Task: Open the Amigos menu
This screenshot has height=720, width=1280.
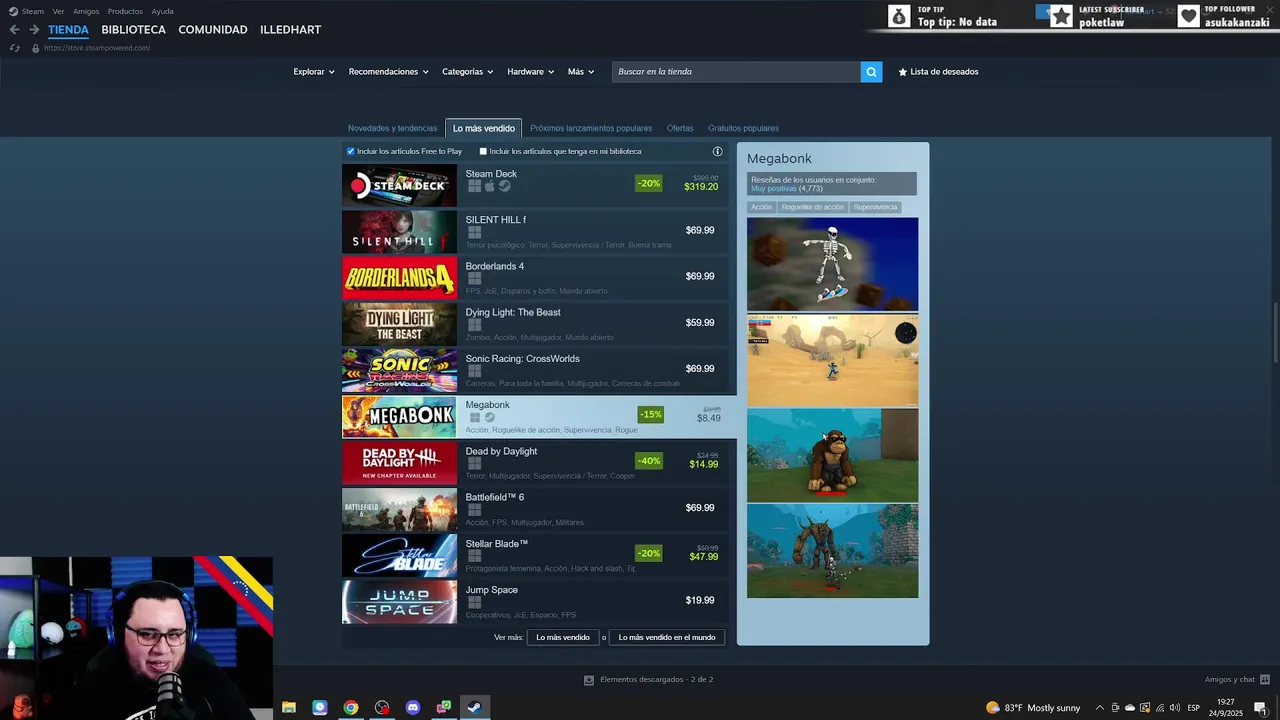Action: pos(86,11)
